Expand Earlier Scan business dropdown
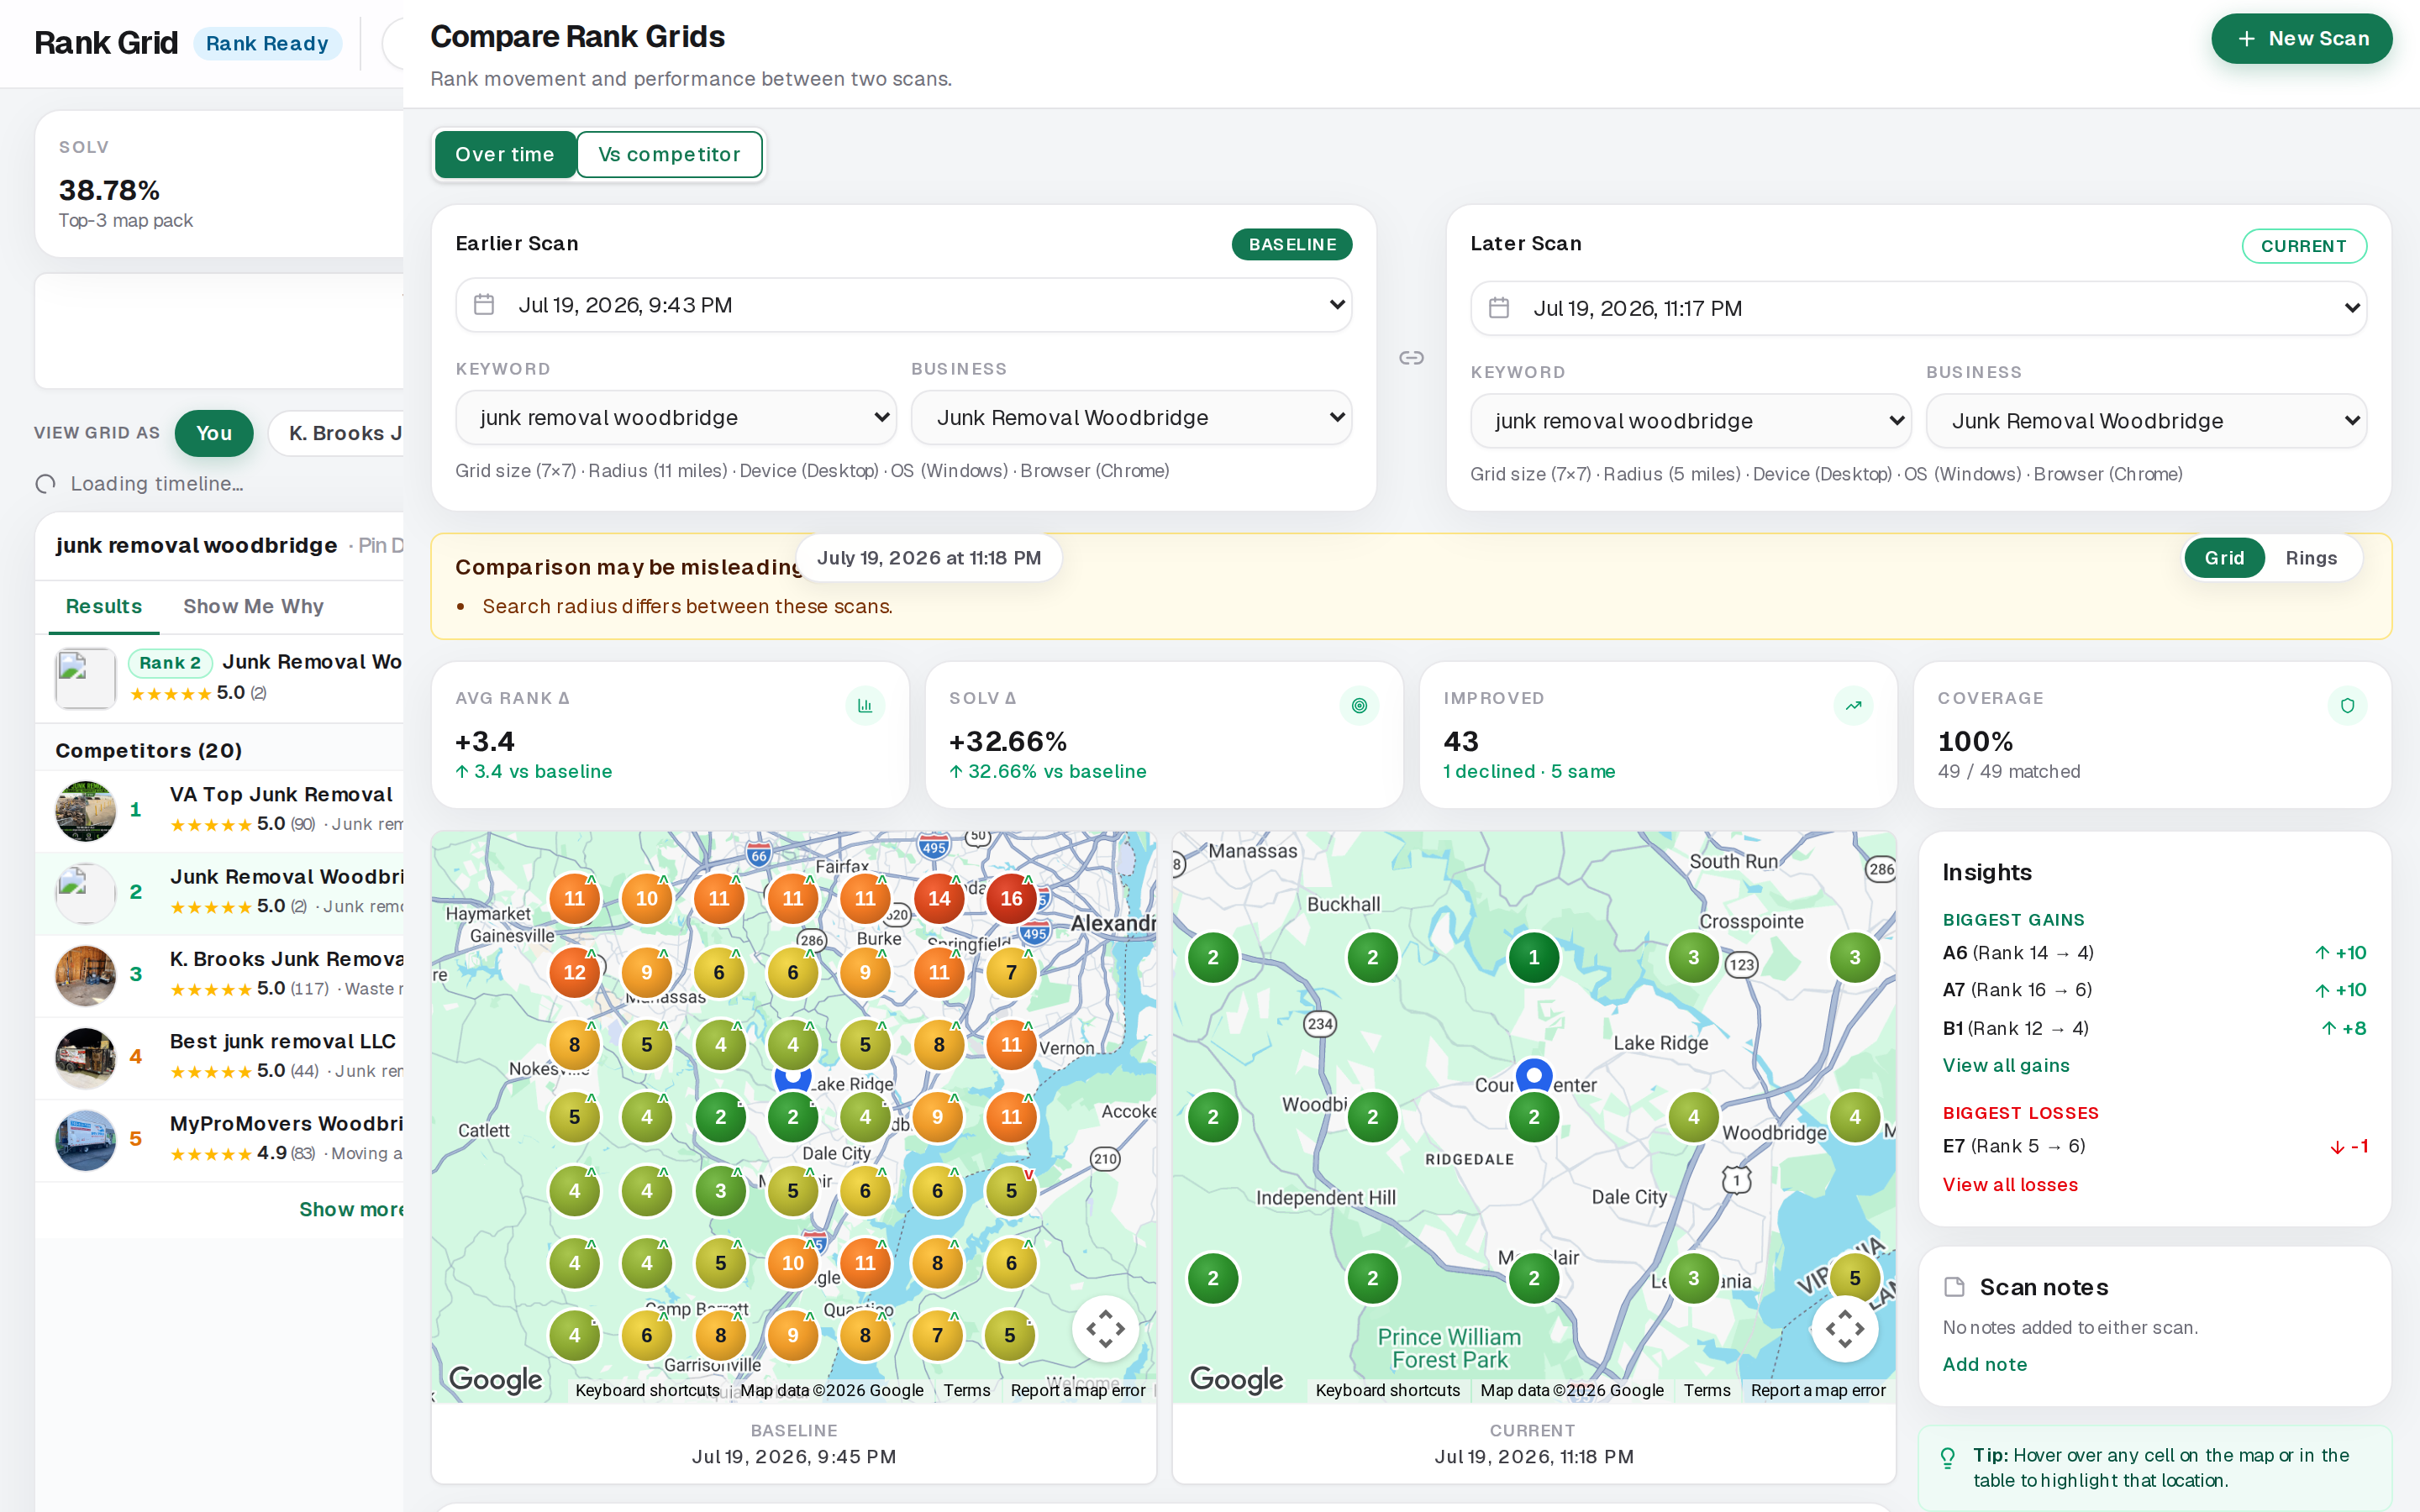This screenshot has width=2420, height=1512. 1131,418
